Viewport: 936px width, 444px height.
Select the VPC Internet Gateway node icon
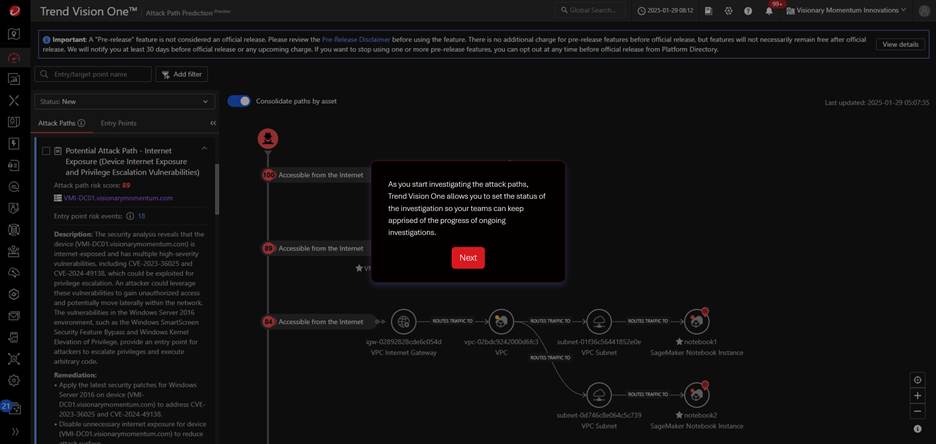(x=404, y=322)
